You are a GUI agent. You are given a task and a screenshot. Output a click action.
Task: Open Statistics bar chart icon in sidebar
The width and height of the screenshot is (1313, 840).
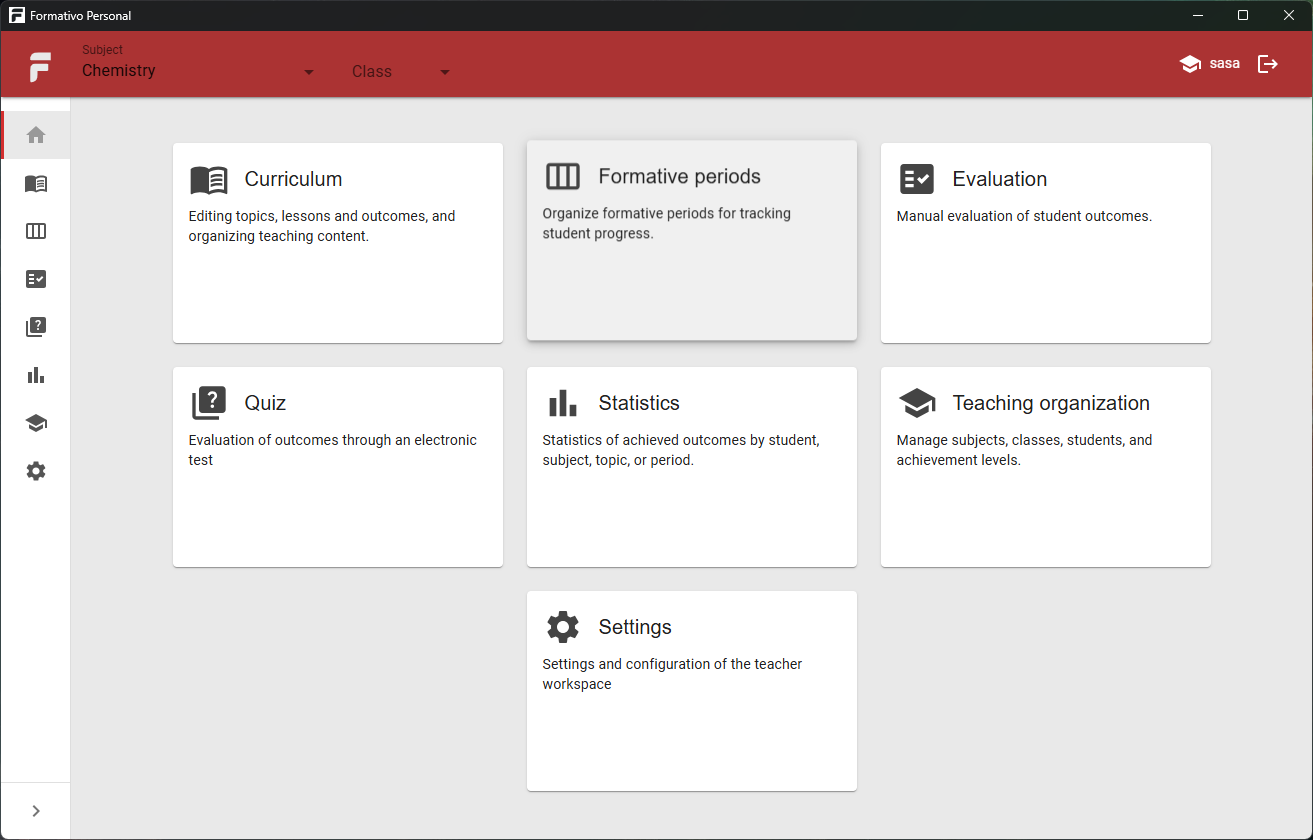click(x=36, y=375)
